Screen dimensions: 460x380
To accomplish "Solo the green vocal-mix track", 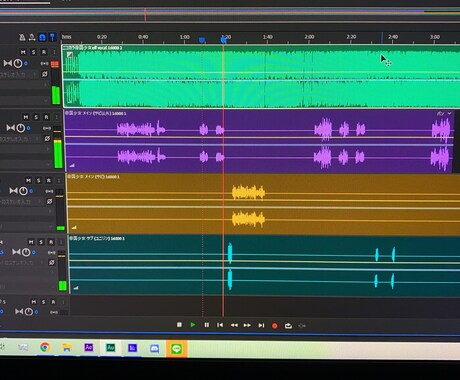I will tap(33, 52).
